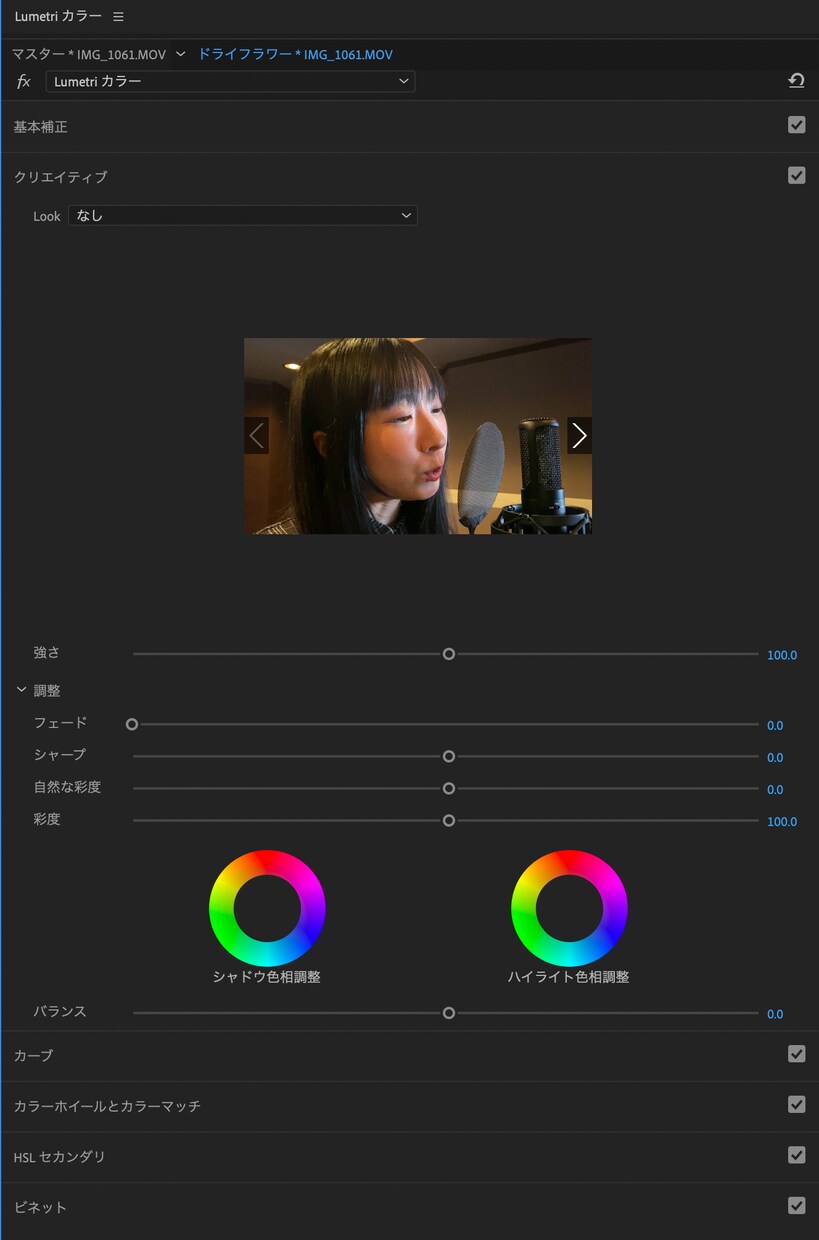Click the 自然な彩度 slider handle
This screenshot has width=819, height=1240.
449,788
